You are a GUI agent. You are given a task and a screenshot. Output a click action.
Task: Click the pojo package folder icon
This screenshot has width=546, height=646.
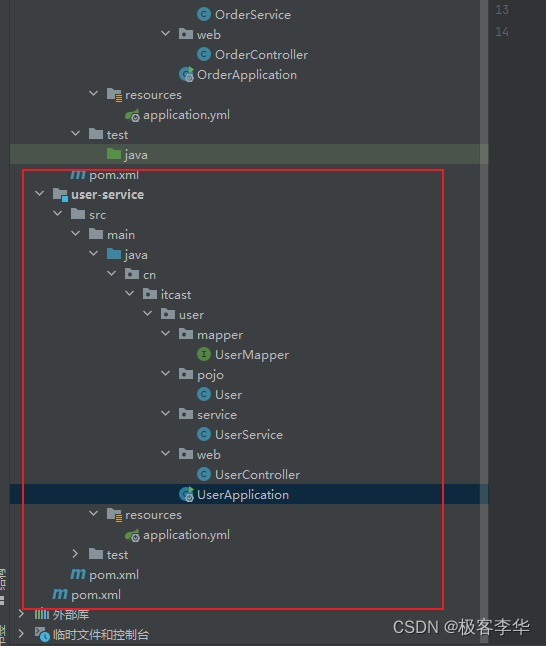click(x=186, y=374)
